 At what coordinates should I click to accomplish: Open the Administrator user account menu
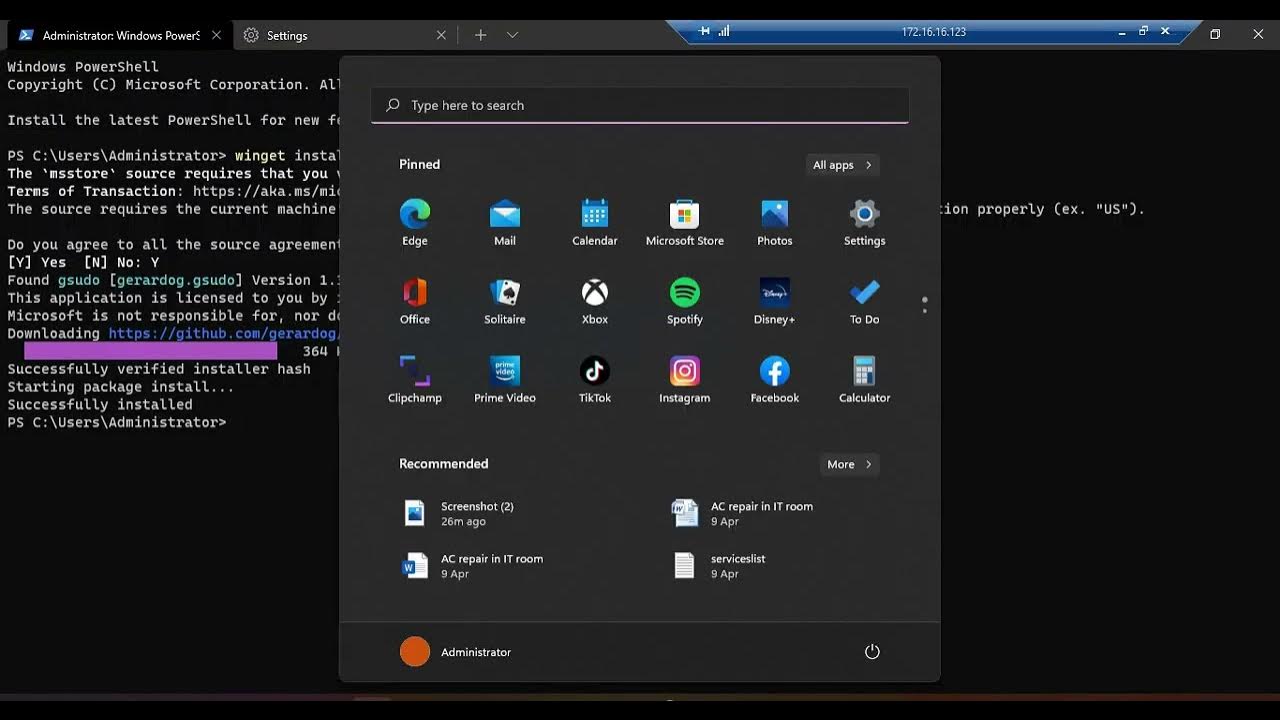pyautogui.click(x=456, y=652)
